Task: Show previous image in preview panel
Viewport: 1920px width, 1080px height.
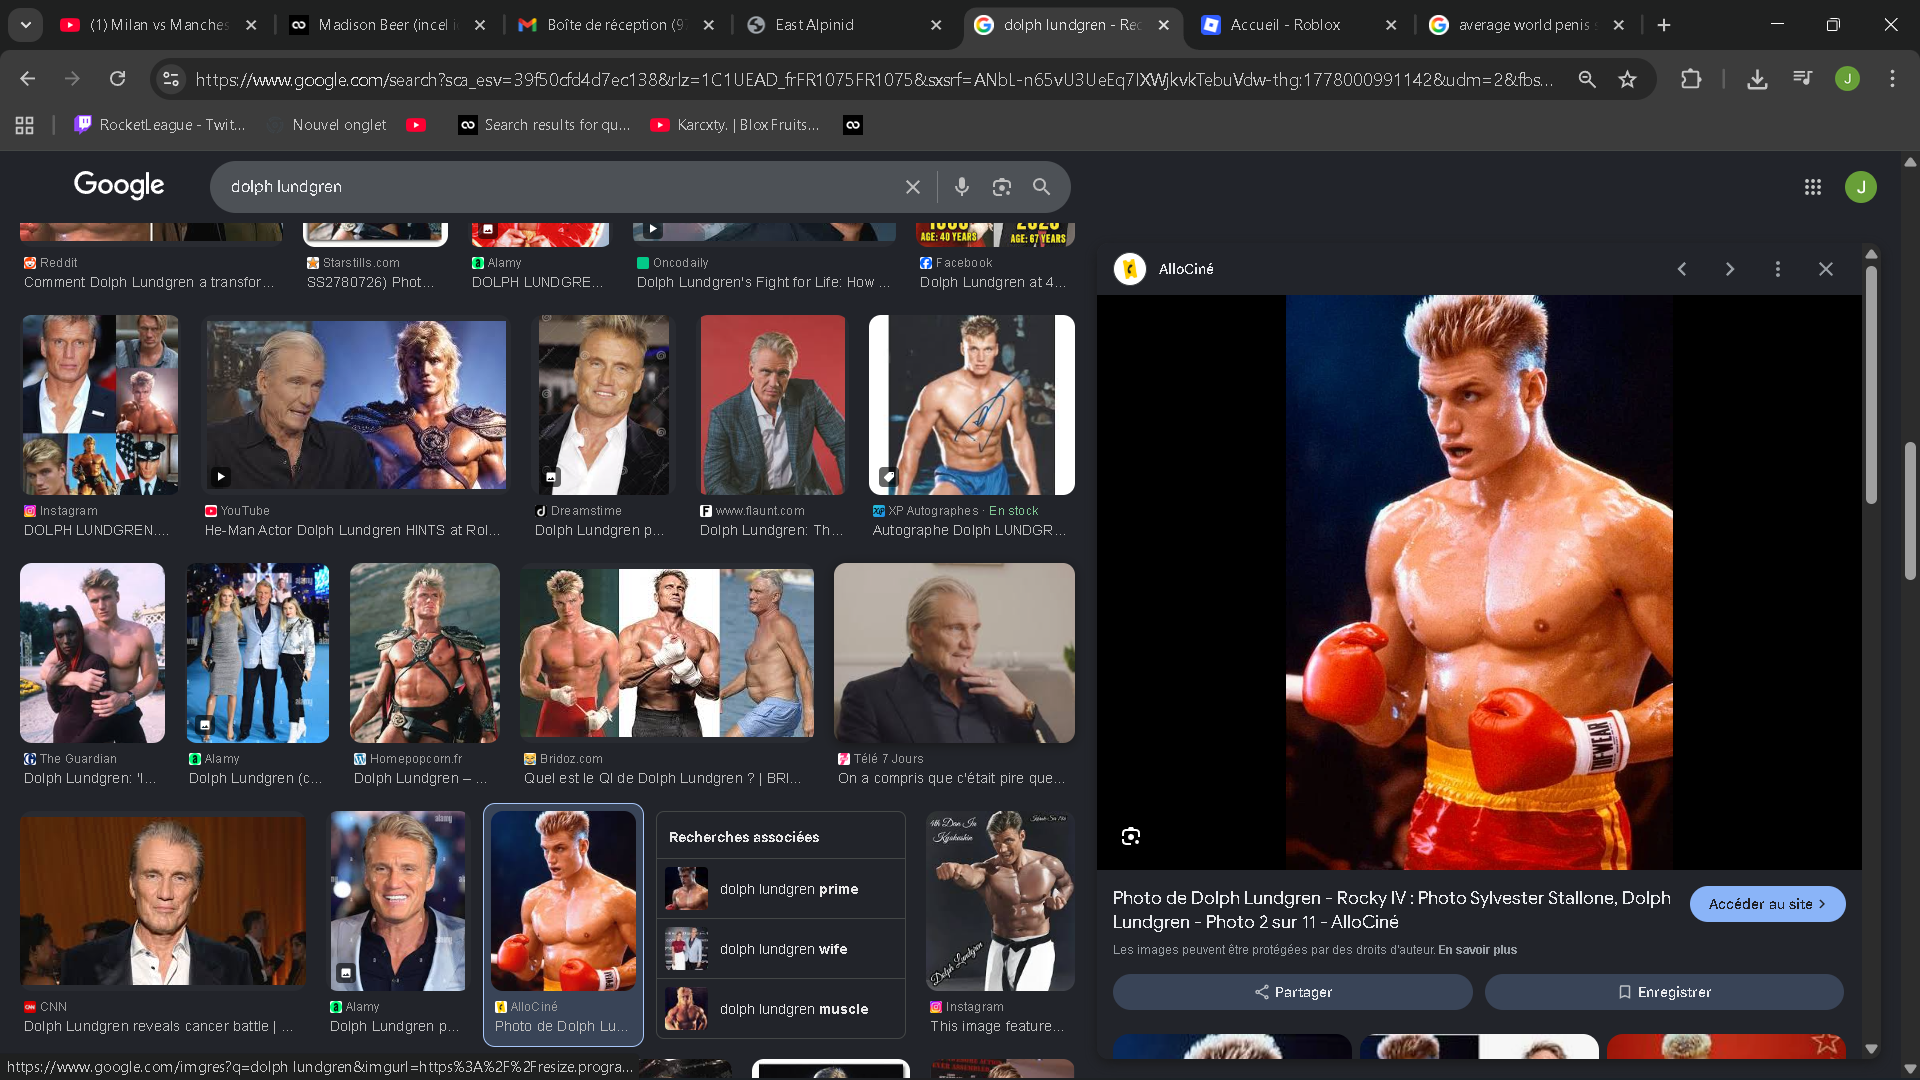Action: pyautogui.click(x=1682, y=269)
